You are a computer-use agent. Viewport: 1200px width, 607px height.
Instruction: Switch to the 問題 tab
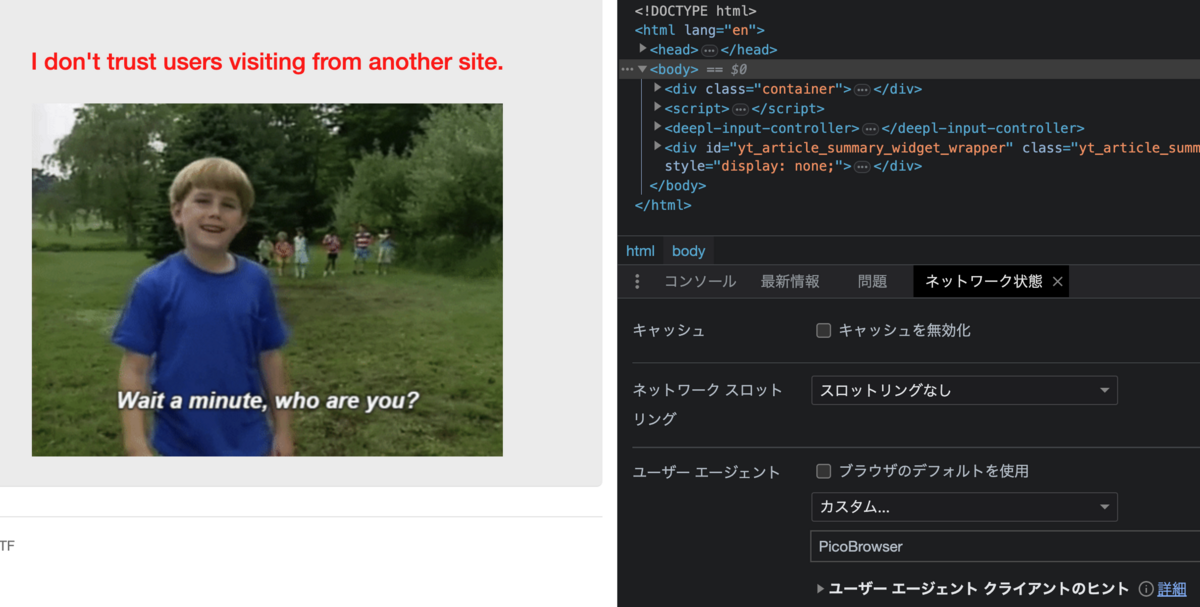pyautogui.click(x=872, y=282)
